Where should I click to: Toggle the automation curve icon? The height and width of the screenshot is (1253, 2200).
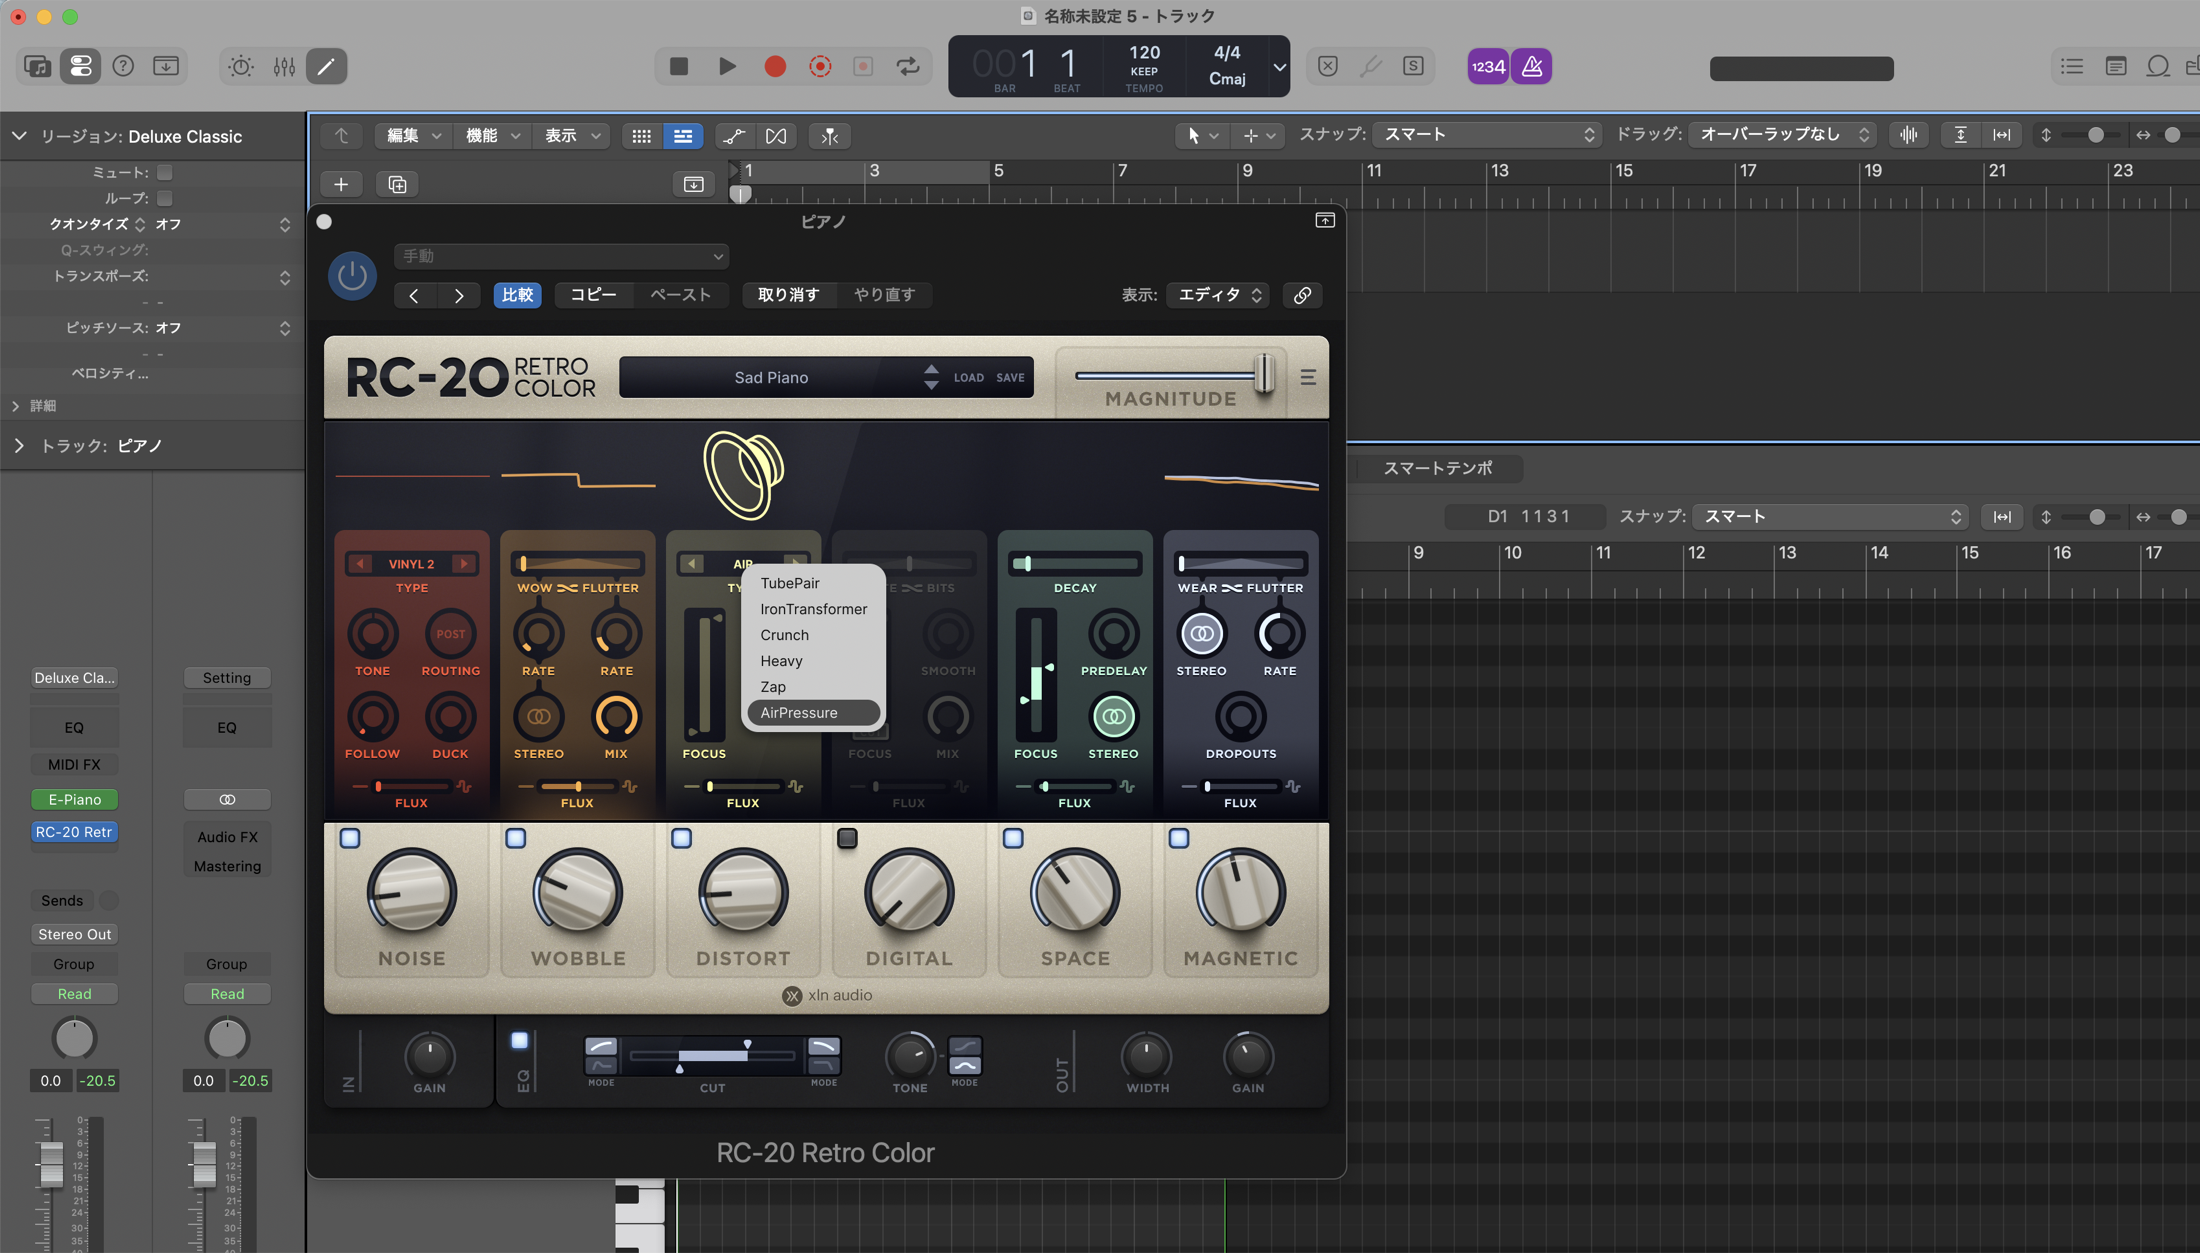coord(734,136)
